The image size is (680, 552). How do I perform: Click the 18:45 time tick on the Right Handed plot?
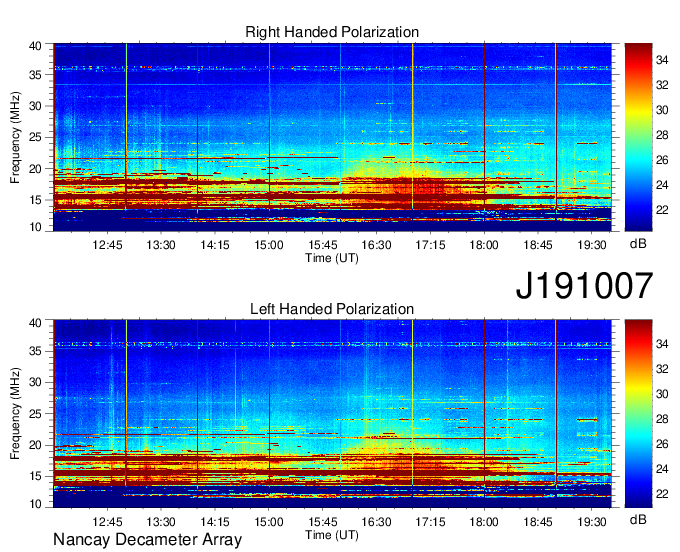tap(538, 245)
